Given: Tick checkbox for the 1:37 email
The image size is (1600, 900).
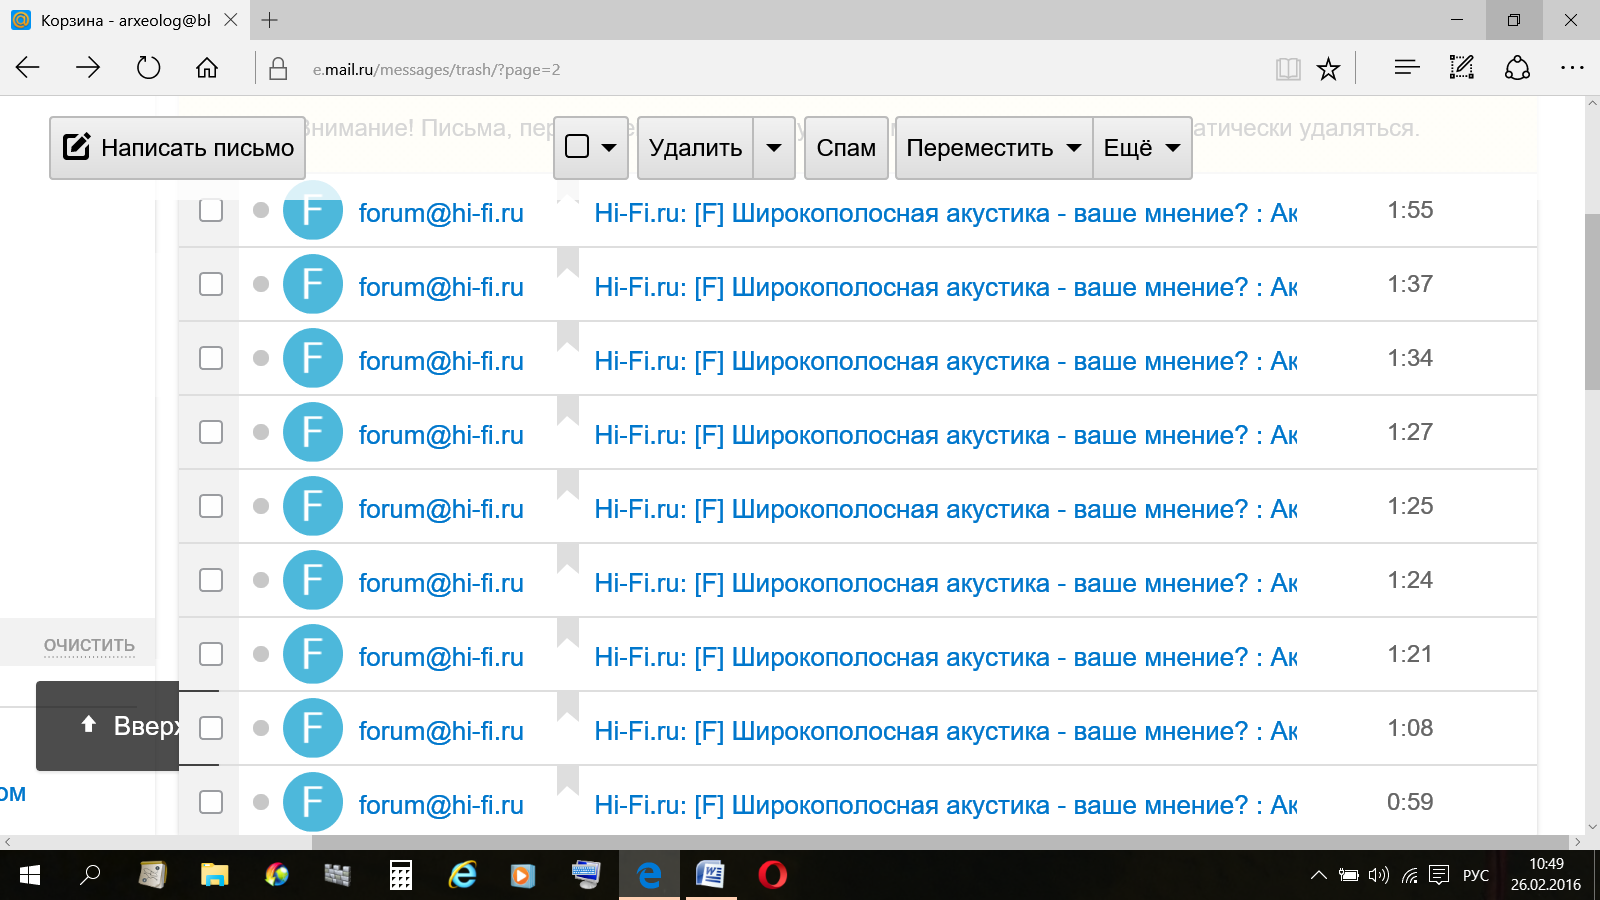Looking at the screenshot, I should [x=211, y=284].
